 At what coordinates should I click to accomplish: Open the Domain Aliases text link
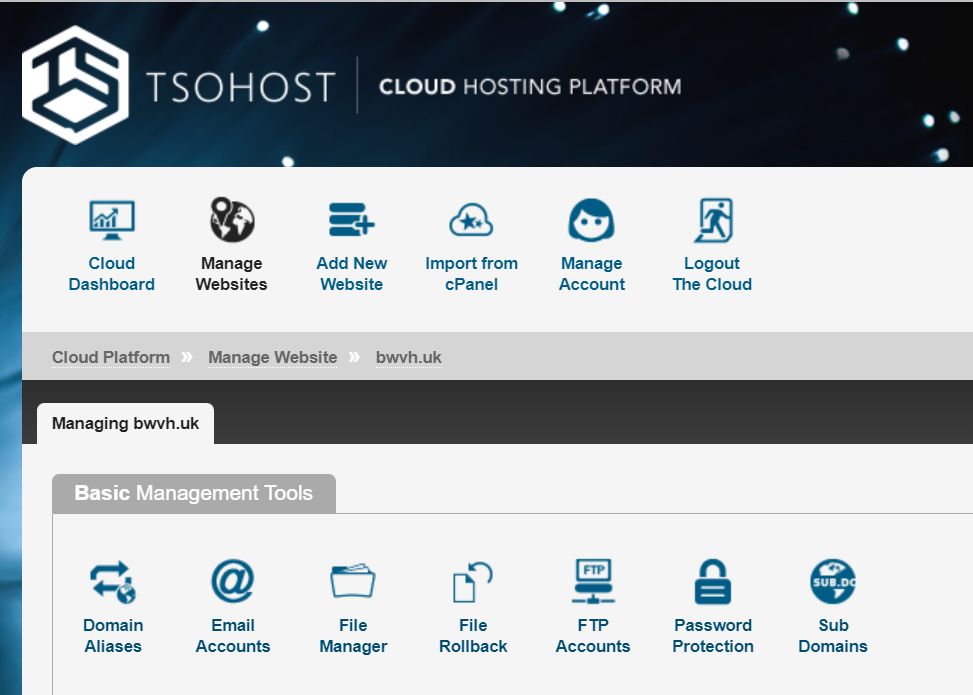[x=113, y=635]
